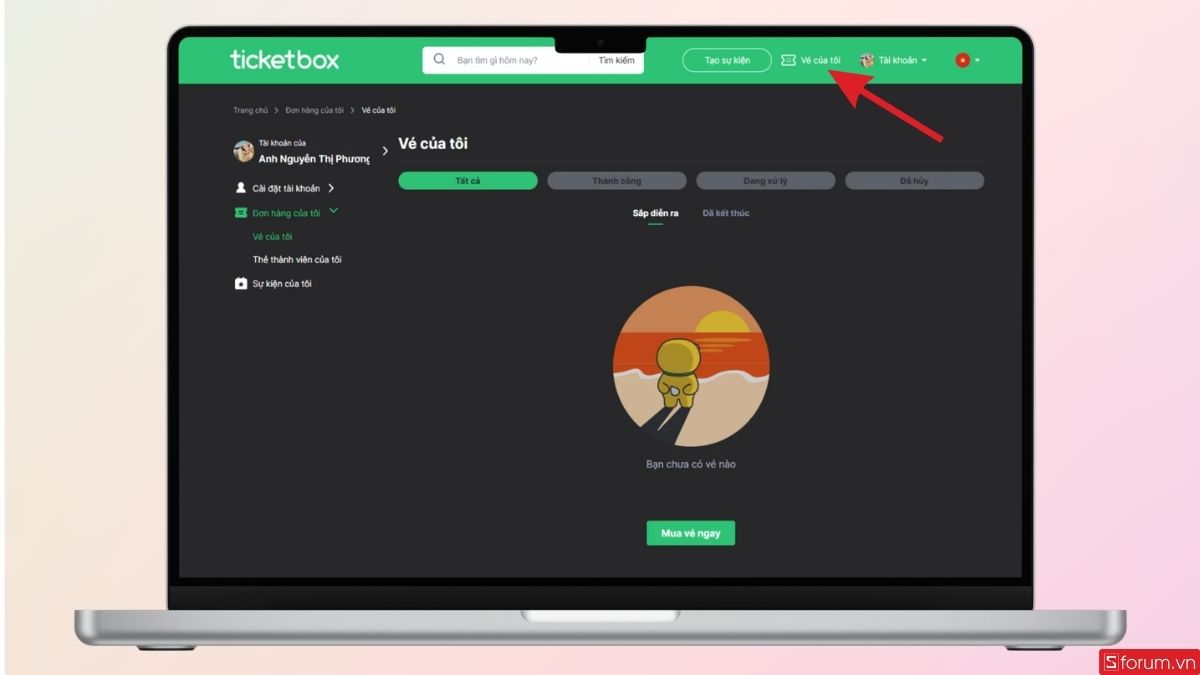Click the Vietnam flag language icon
The height and width of the screenshot is (675, 1200).
962,60
